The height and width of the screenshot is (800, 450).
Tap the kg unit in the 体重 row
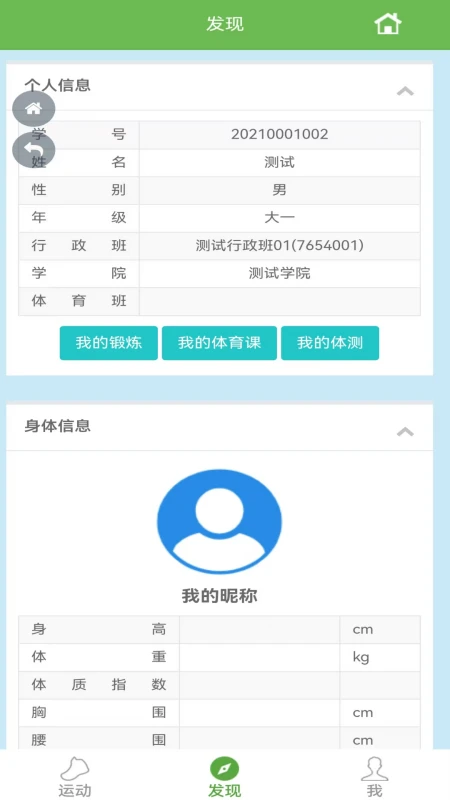coord(361,657)
